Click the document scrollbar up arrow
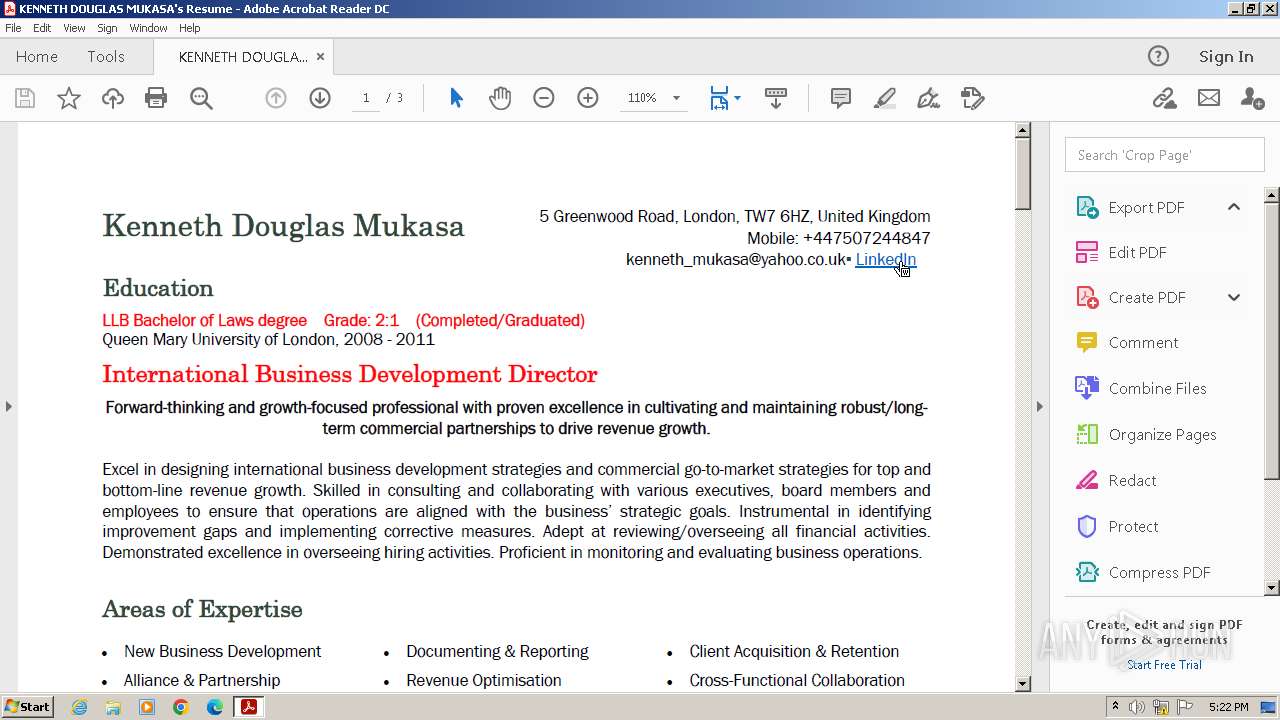The image size is (1280, 720). [x=1022, y=130]
